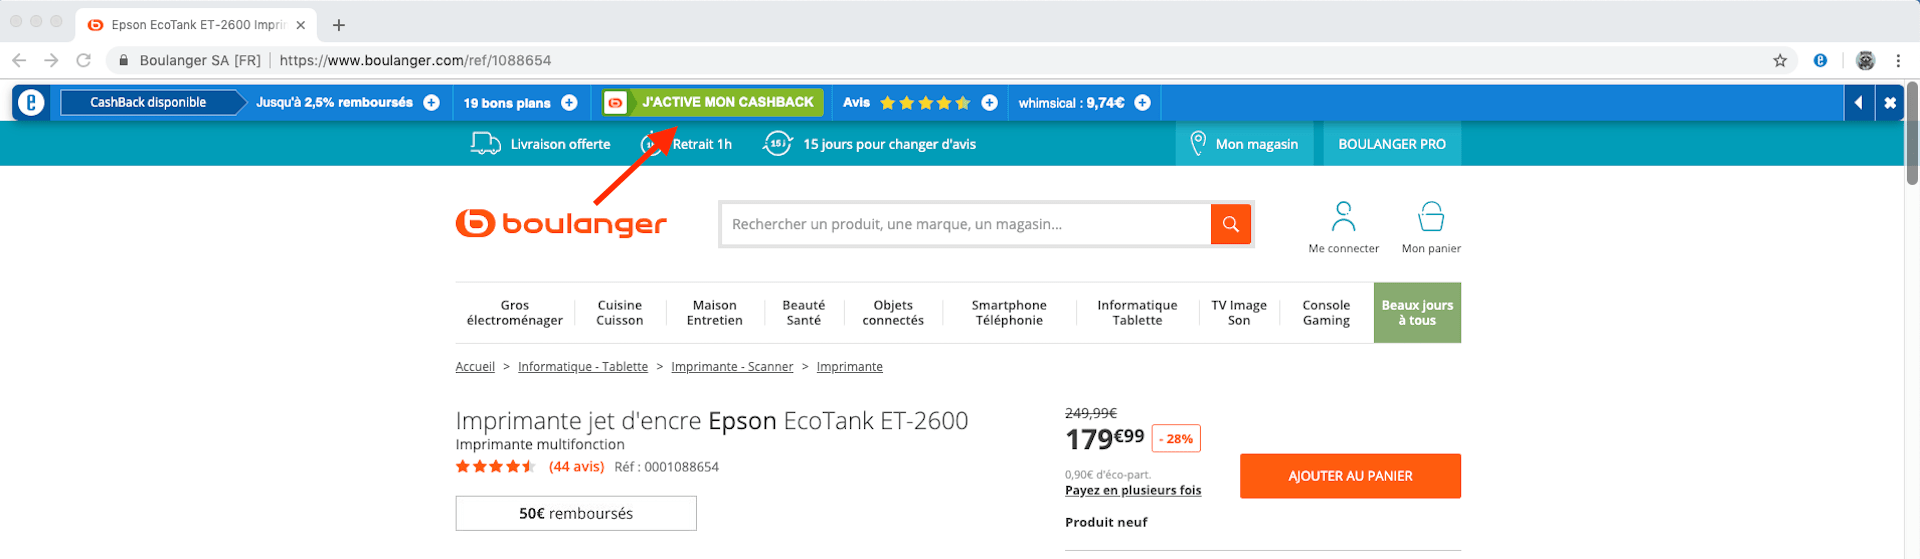Click the Accueil breadcrumb link
This screenshot has width=1920, height=559.
[475, 367]
